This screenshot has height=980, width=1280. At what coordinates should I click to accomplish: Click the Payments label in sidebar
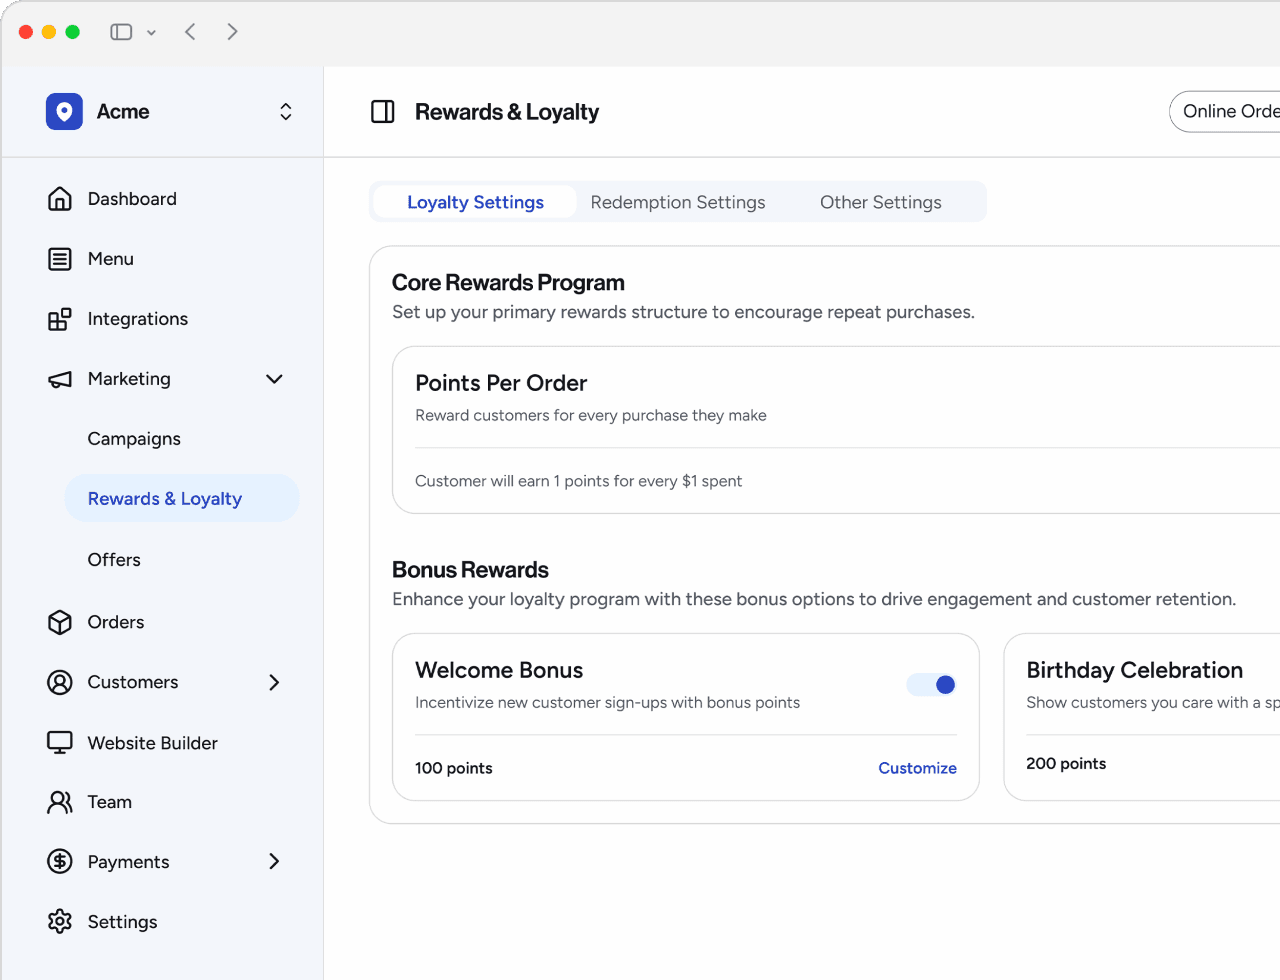(x=128, y=862)
